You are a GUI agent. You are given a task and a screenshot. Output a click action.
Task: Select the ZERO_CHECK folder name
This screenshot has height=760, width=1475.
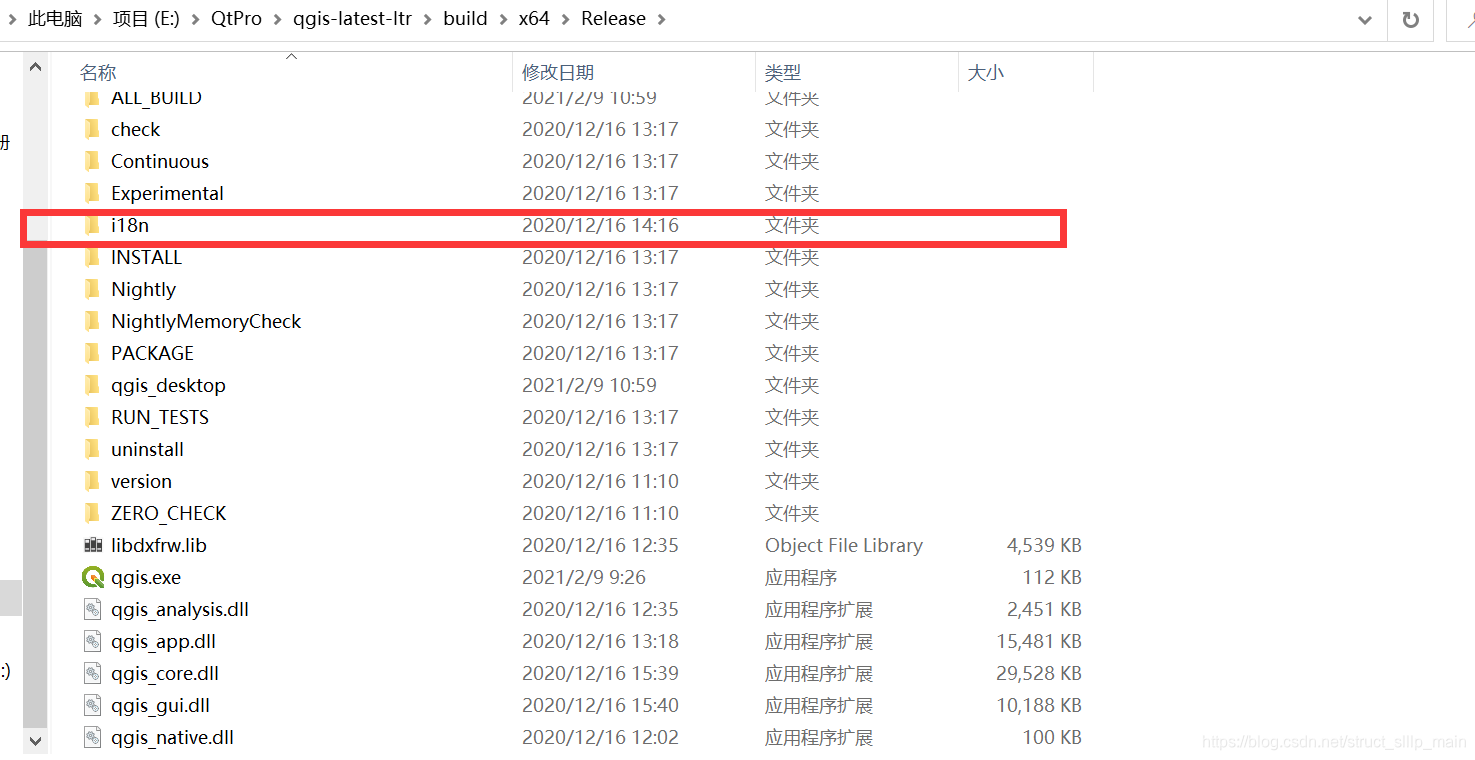(x=169, y=513)
